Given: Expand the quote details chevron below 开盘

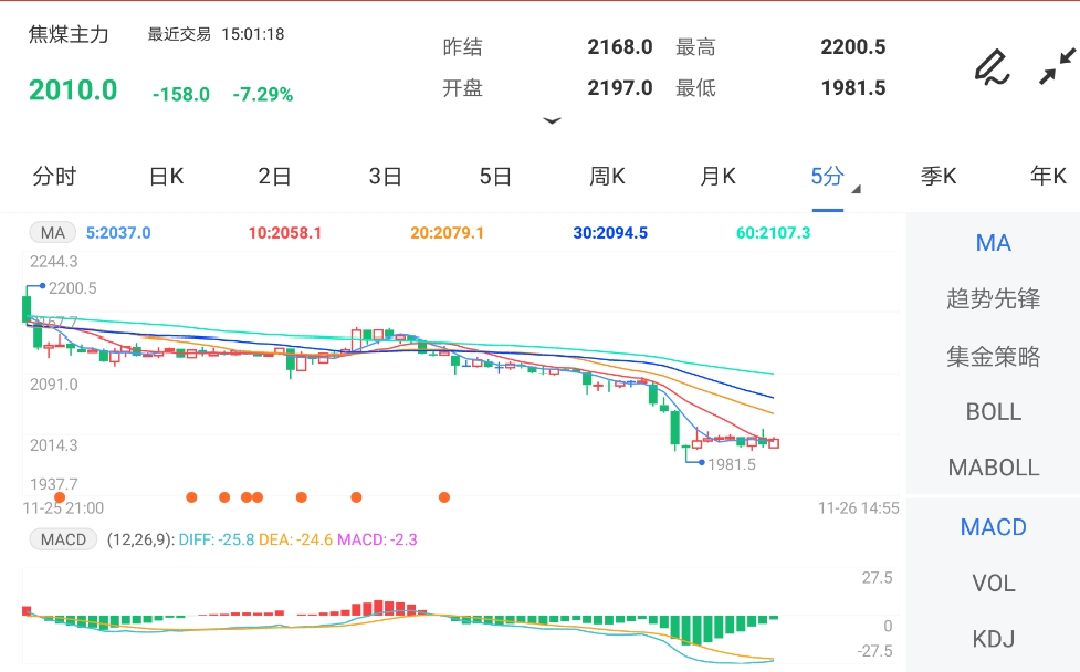Looking at the screenshot, I should pyautogui.click(x=553, y=121).
